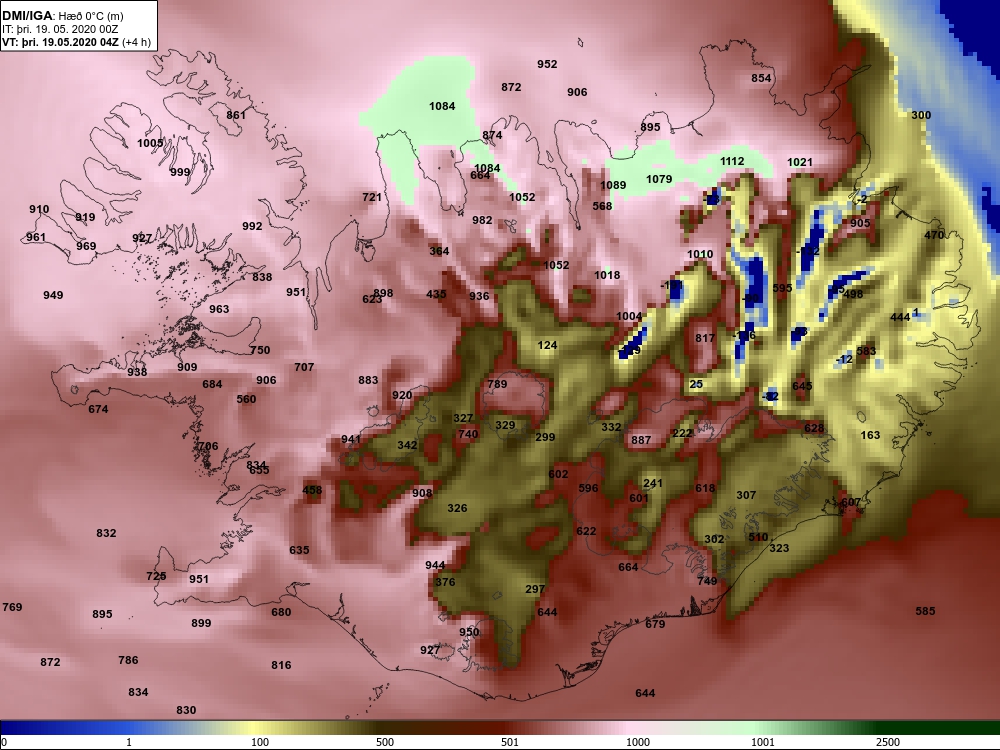Click the map value '124' in the highlands
This screenshot has width=1000, height=750.
click(x=547, y=345)
